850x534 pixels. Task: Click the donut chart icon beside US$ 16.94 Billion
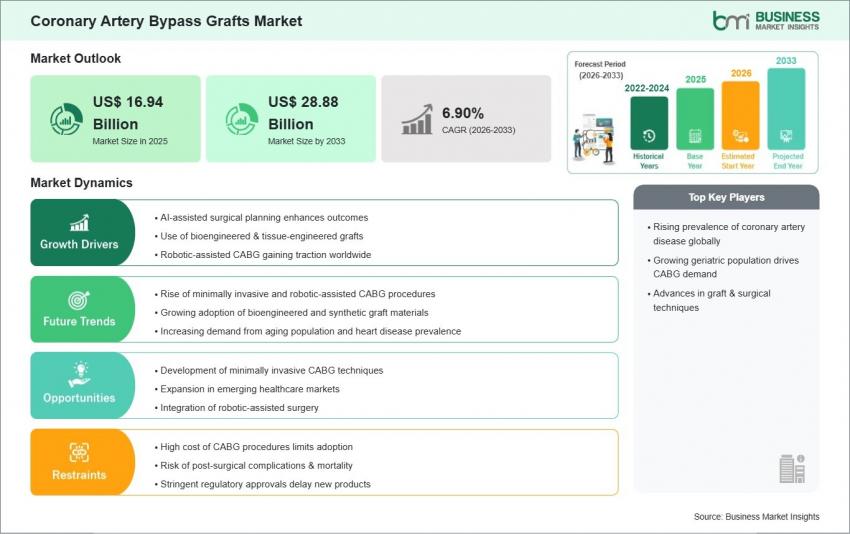[x=66, y=119]
